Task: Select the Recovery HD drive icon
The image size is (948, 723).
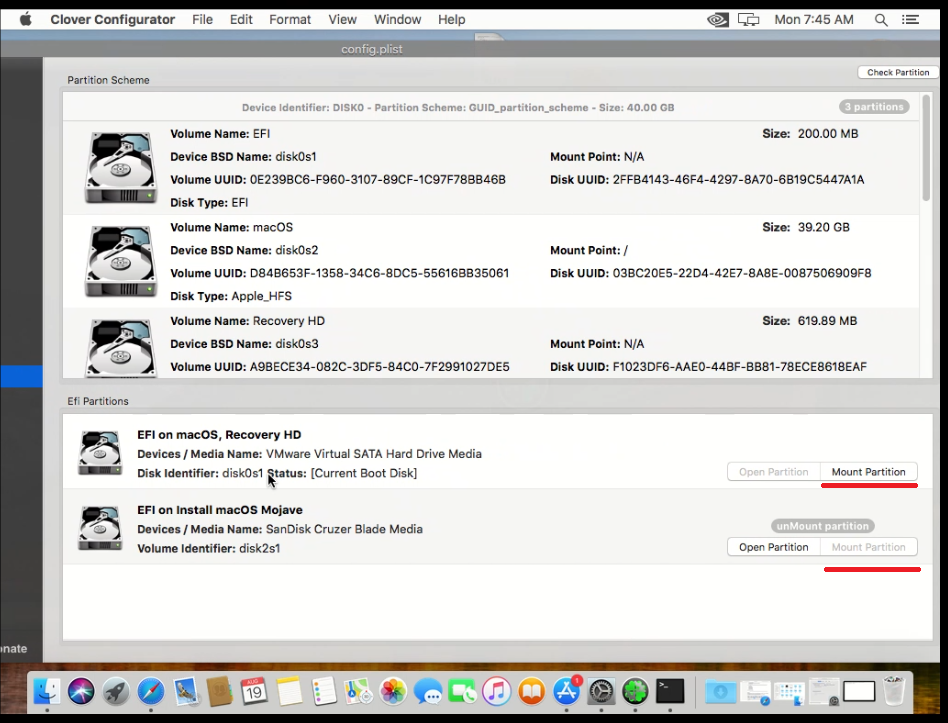Action: click(x=121, y=348)
